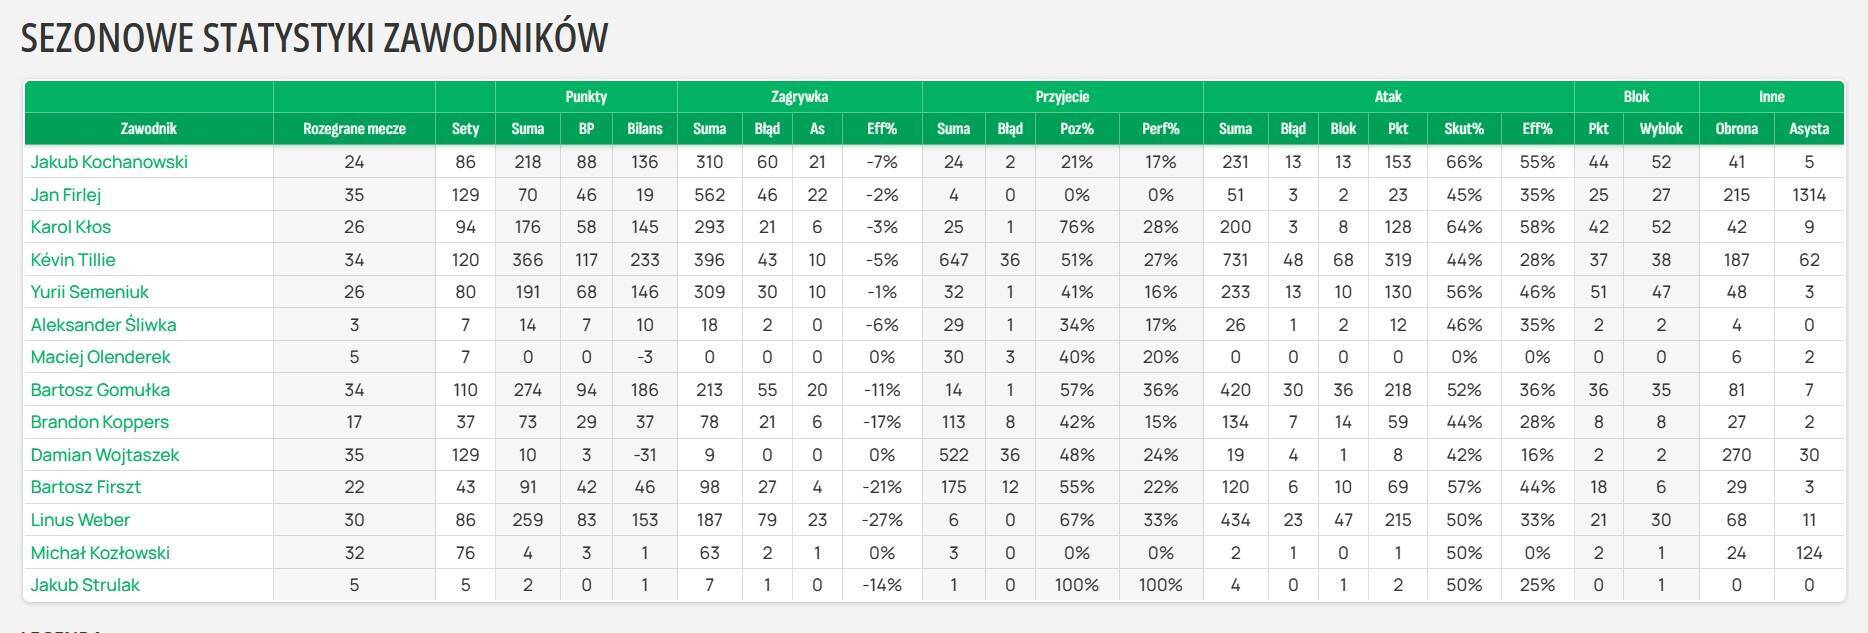Click Maciej Olenderek name
1868x633 pixels.
(x=100, y=357)
